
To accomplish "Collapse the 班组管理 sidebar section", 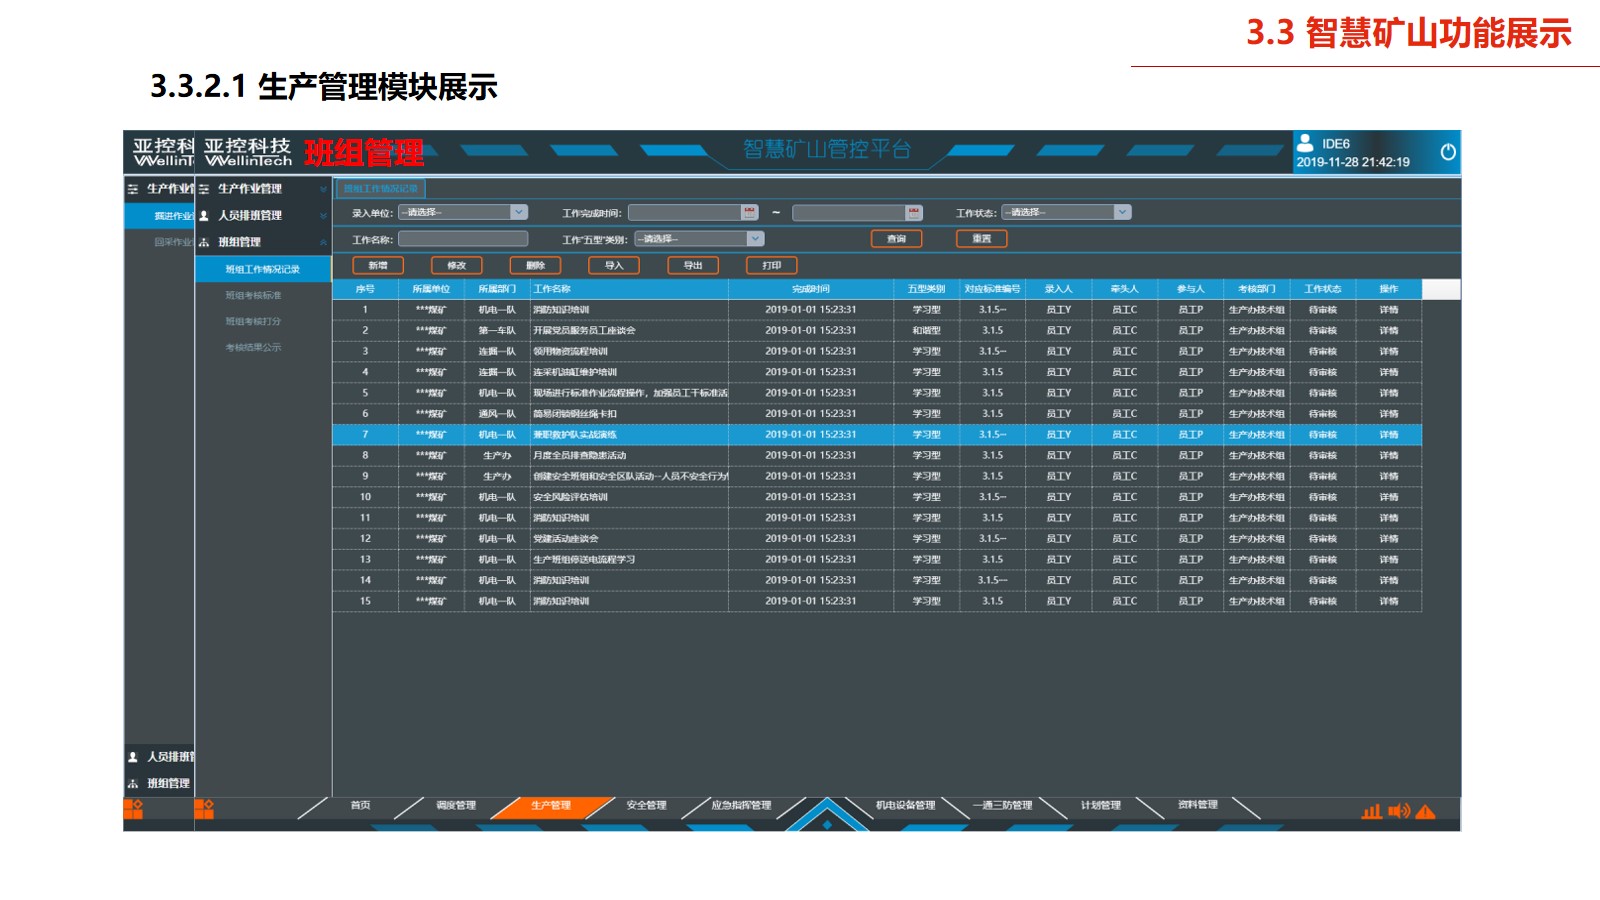I will tap(323, 242).
